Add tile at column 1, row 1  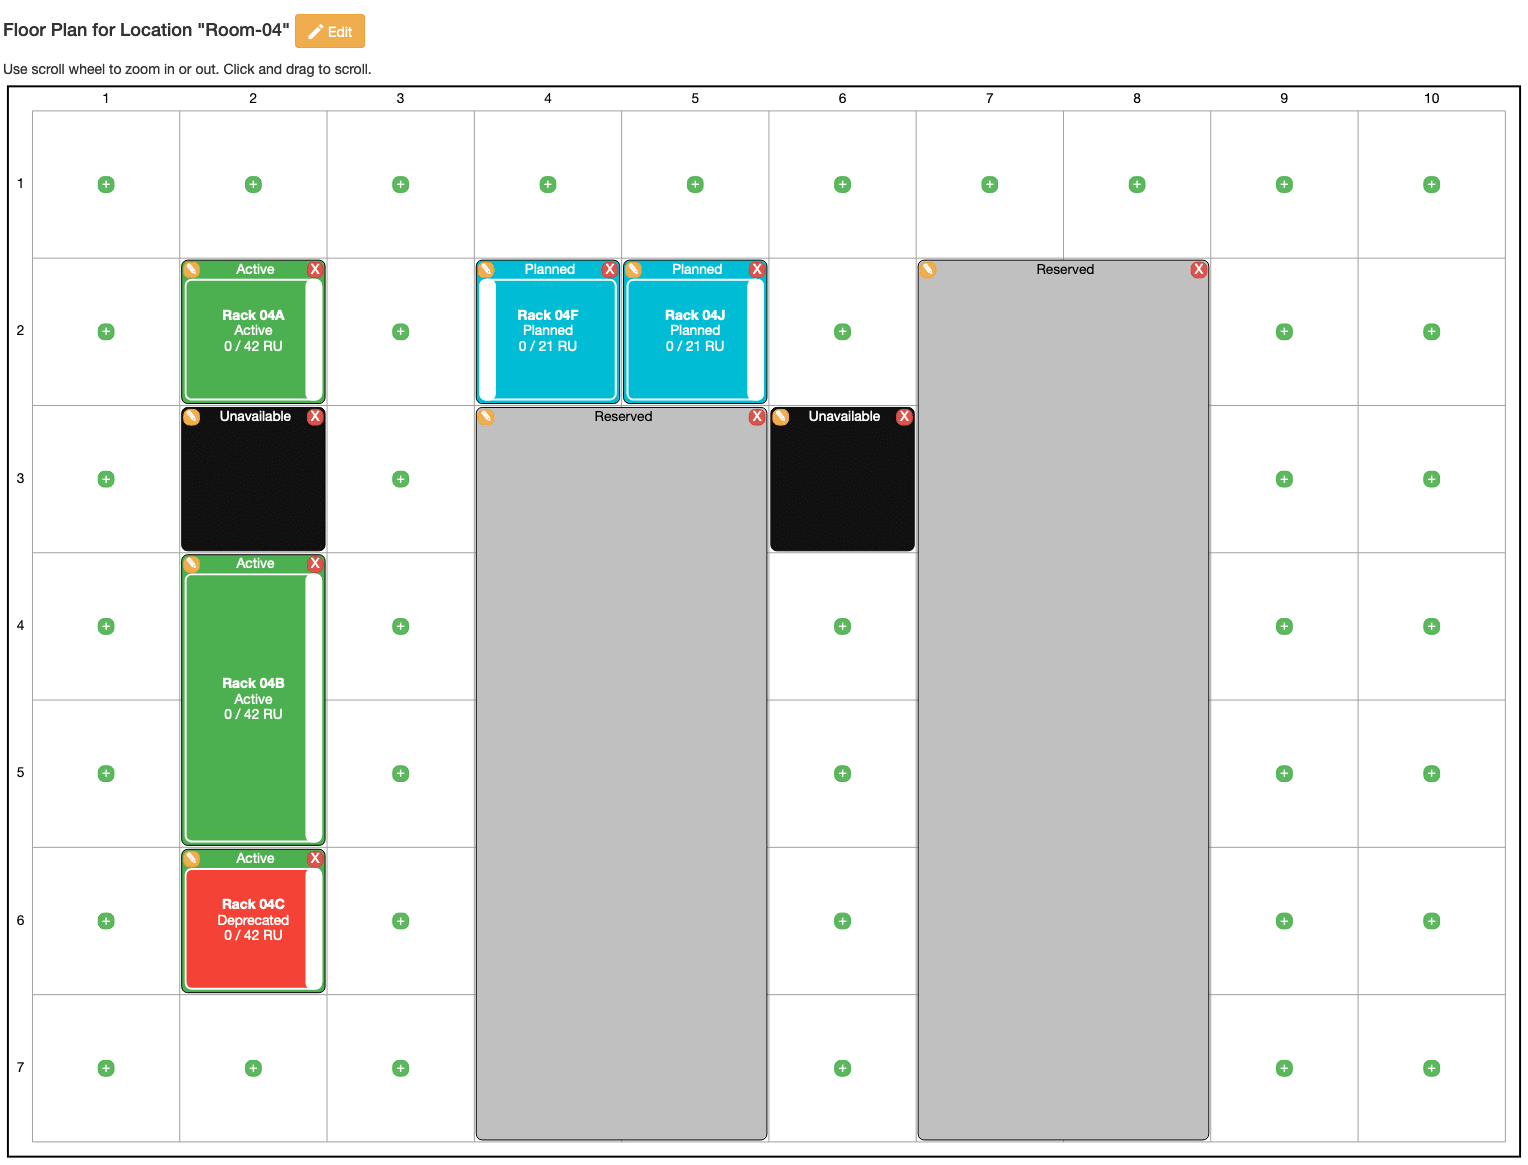[106, 184]
